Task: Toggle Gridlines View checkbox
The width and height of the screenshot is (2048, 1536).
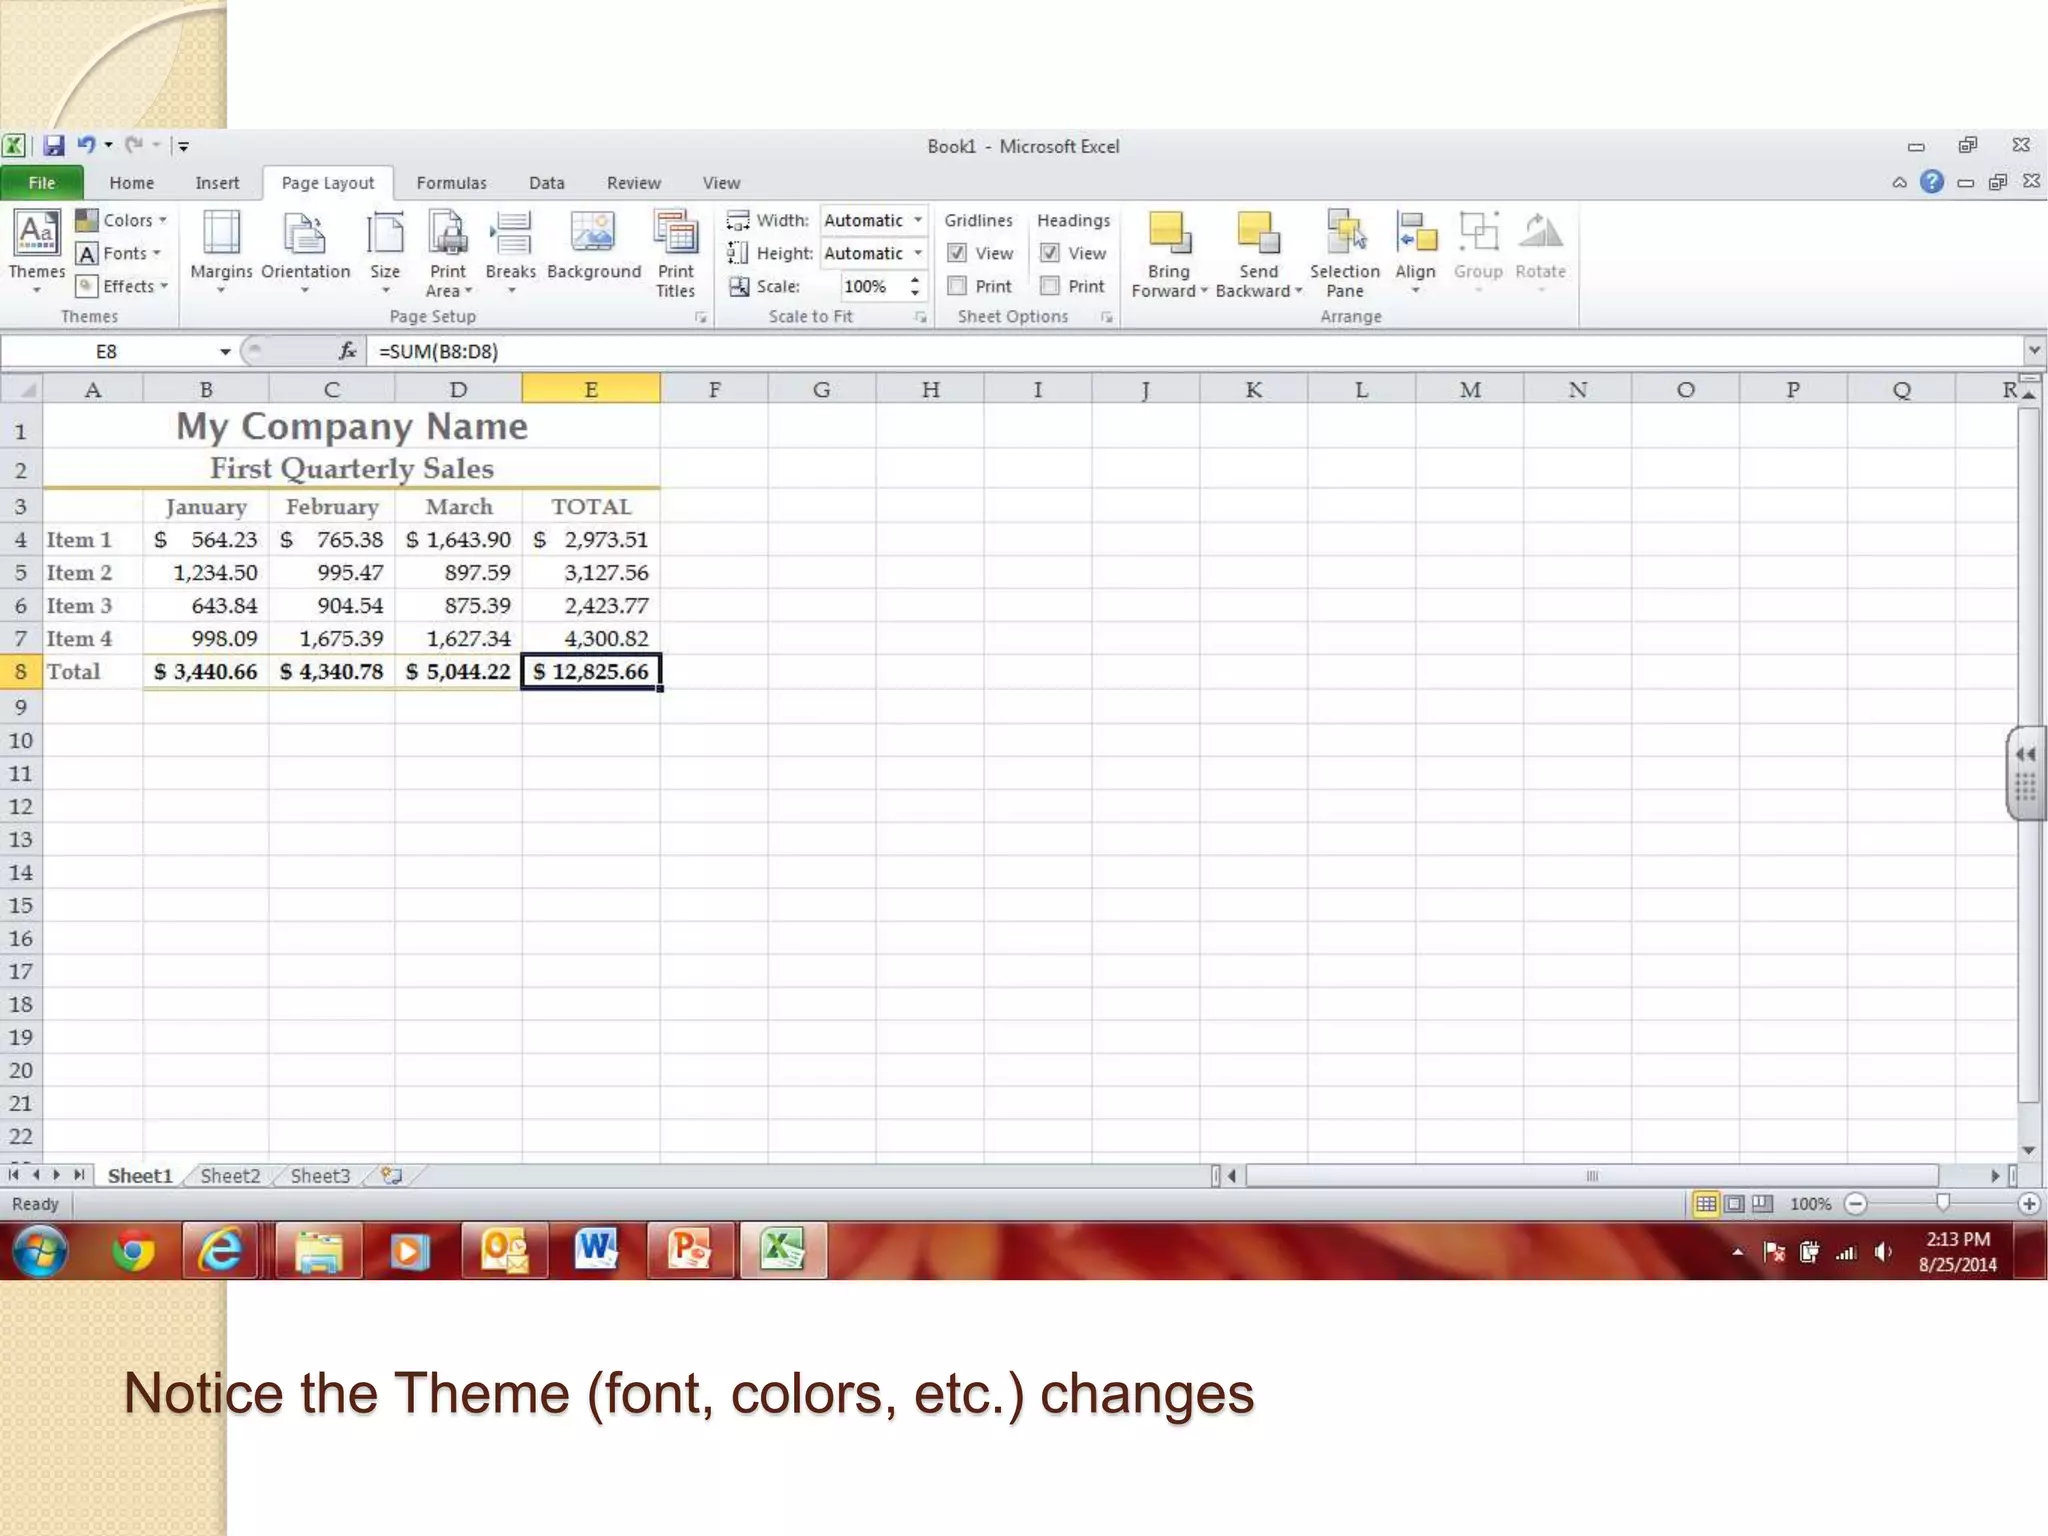Action: pyautogui.click(x=957, y=253)
